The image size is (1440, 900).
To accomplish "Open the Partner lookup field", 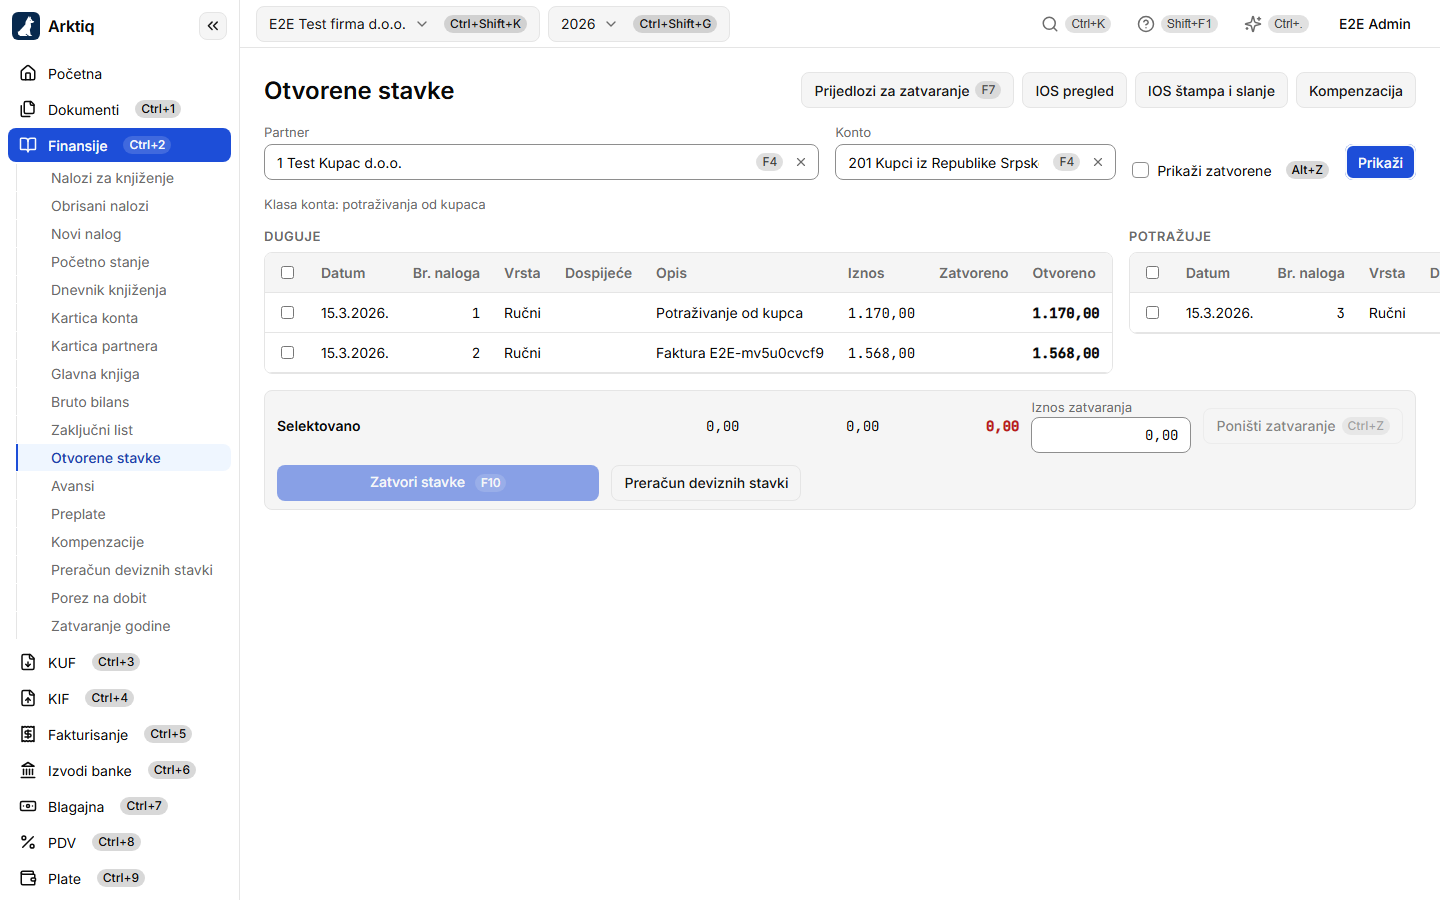I will 541,162.
